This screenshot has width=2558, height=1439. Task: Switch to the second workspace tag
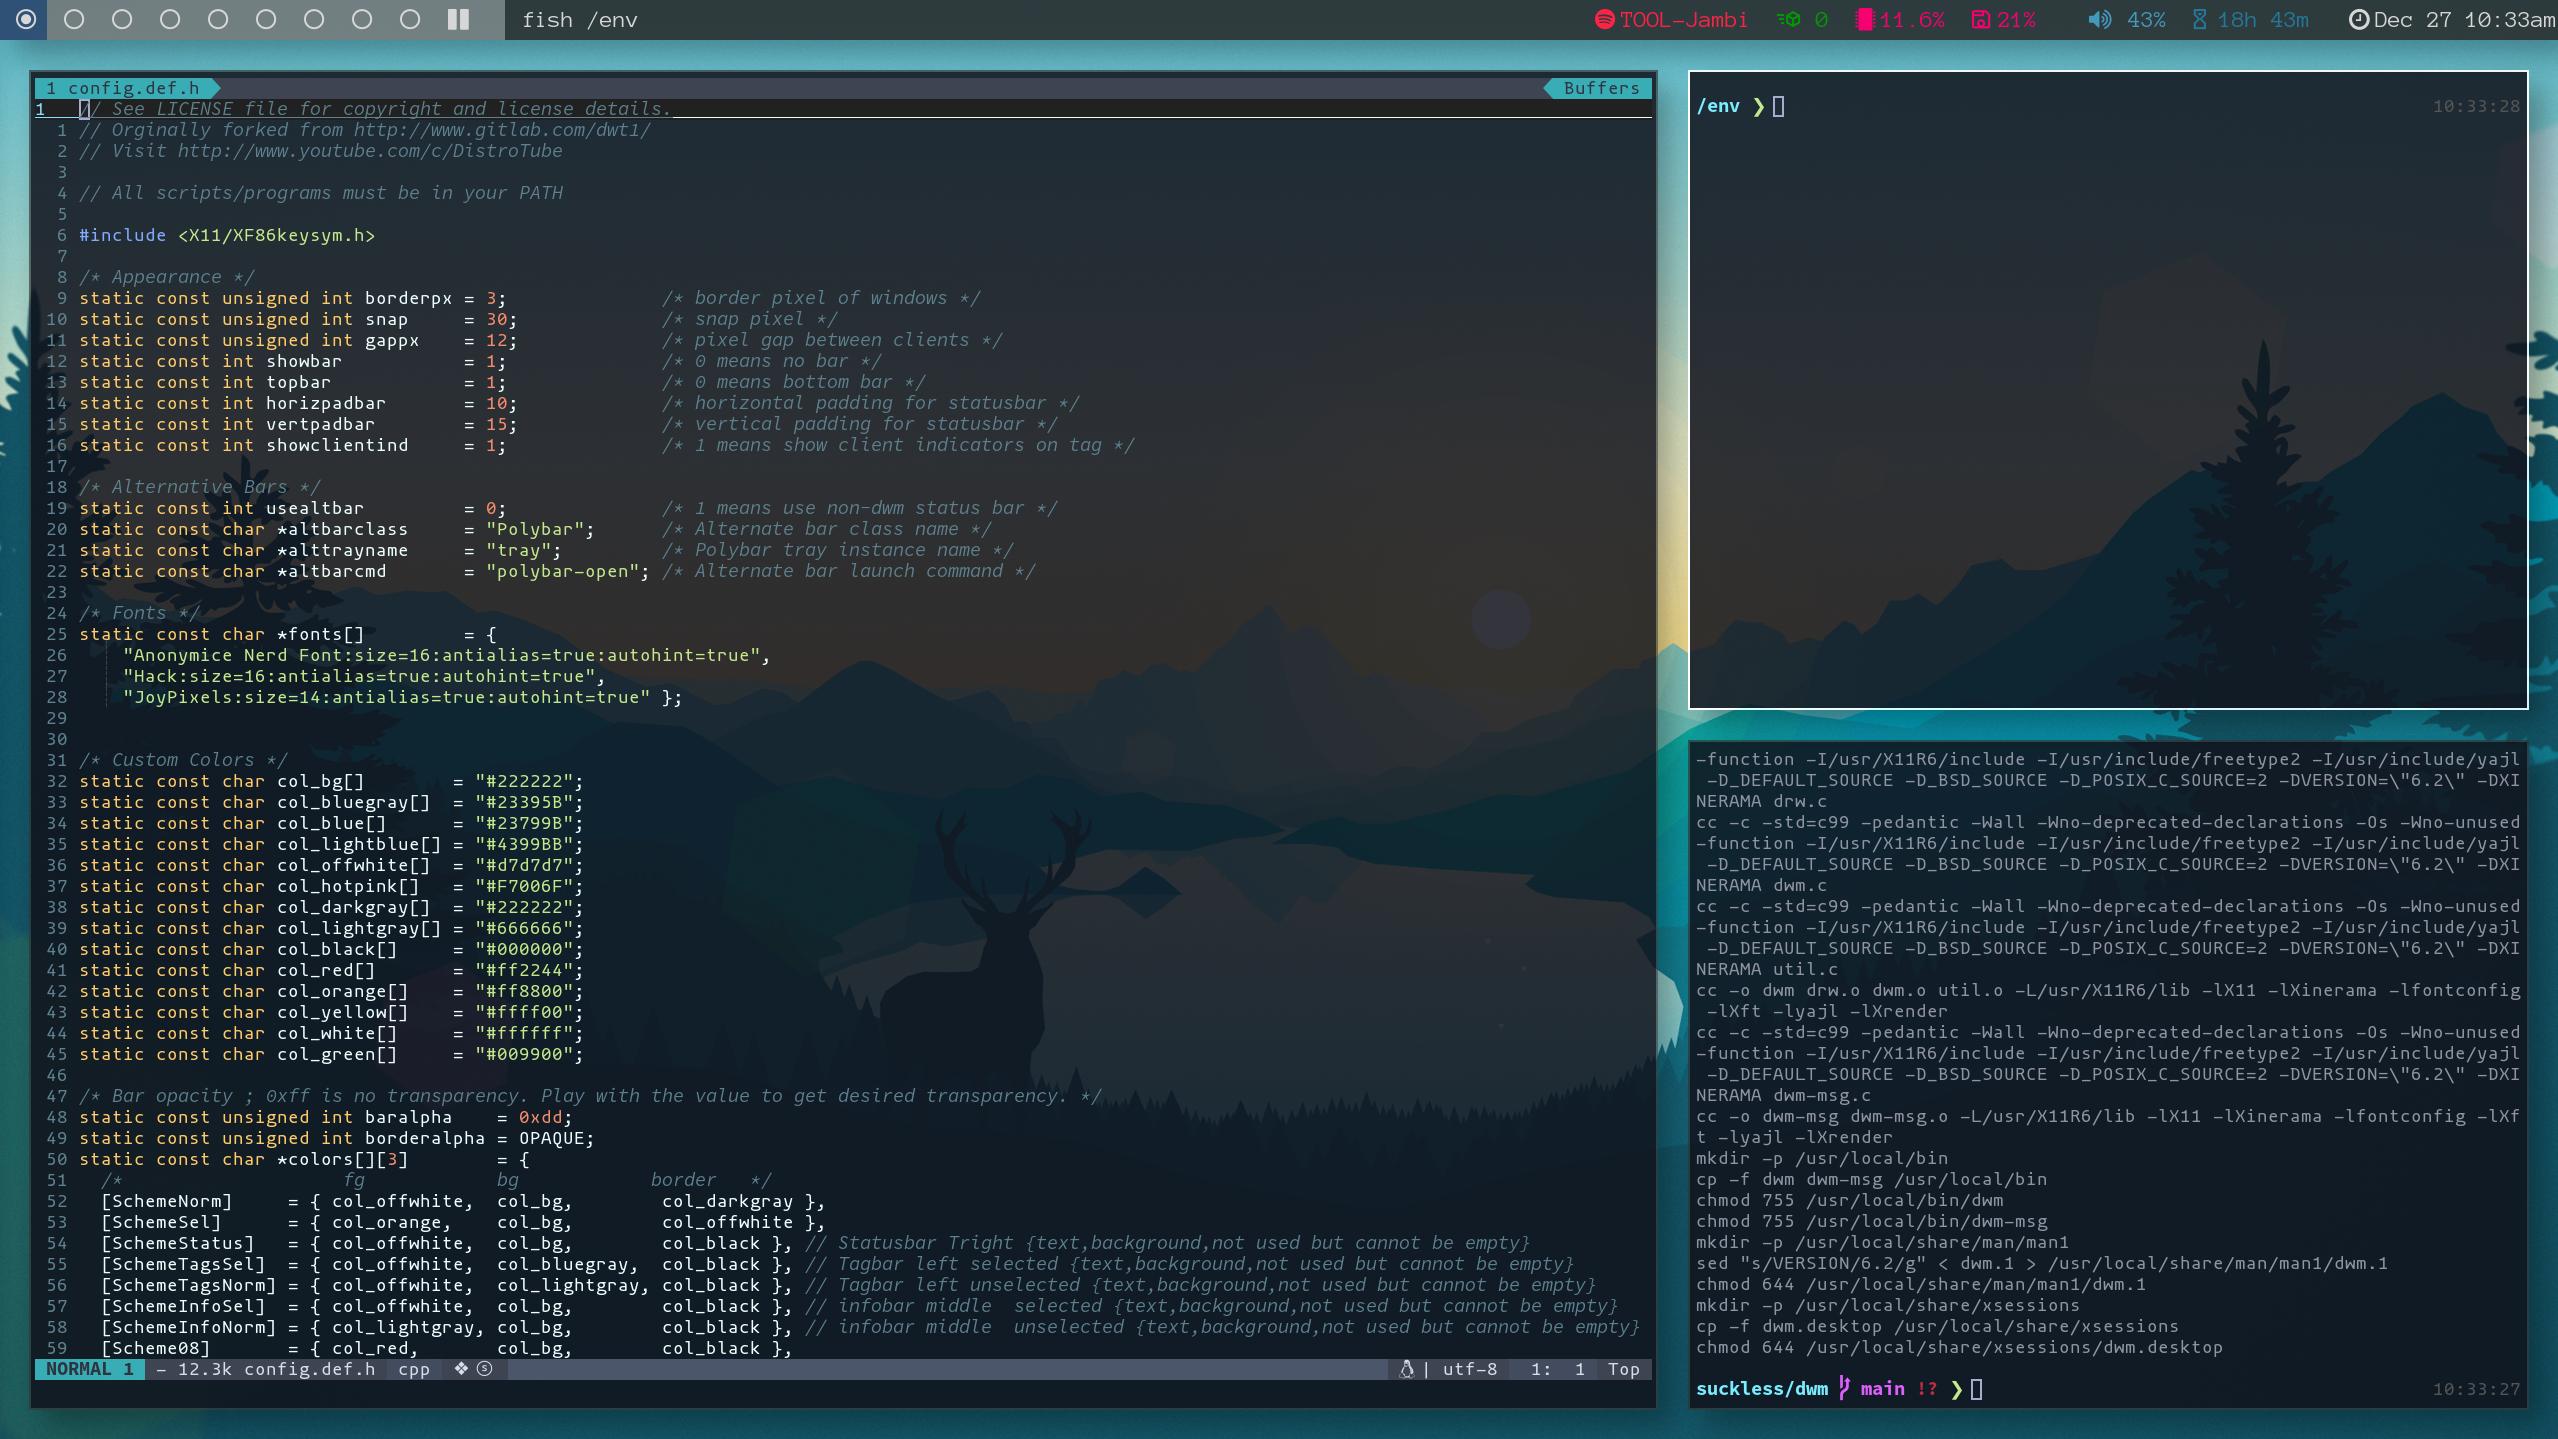point(74,20)
